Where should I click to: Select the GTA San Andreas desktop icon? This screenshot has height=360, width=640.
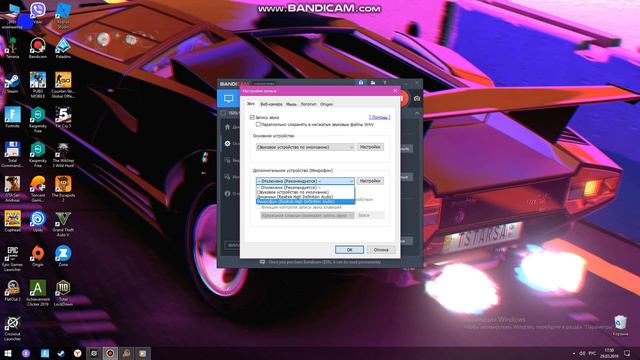tap(12, 189)
